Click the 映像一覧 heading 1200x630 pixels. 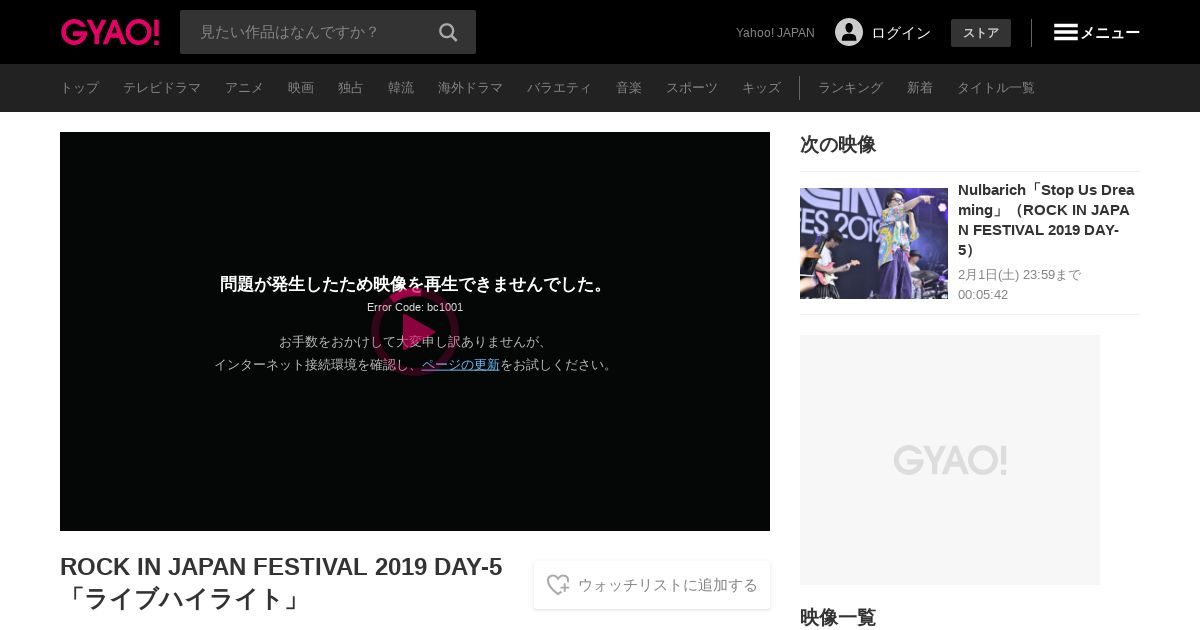click(838, 617)
